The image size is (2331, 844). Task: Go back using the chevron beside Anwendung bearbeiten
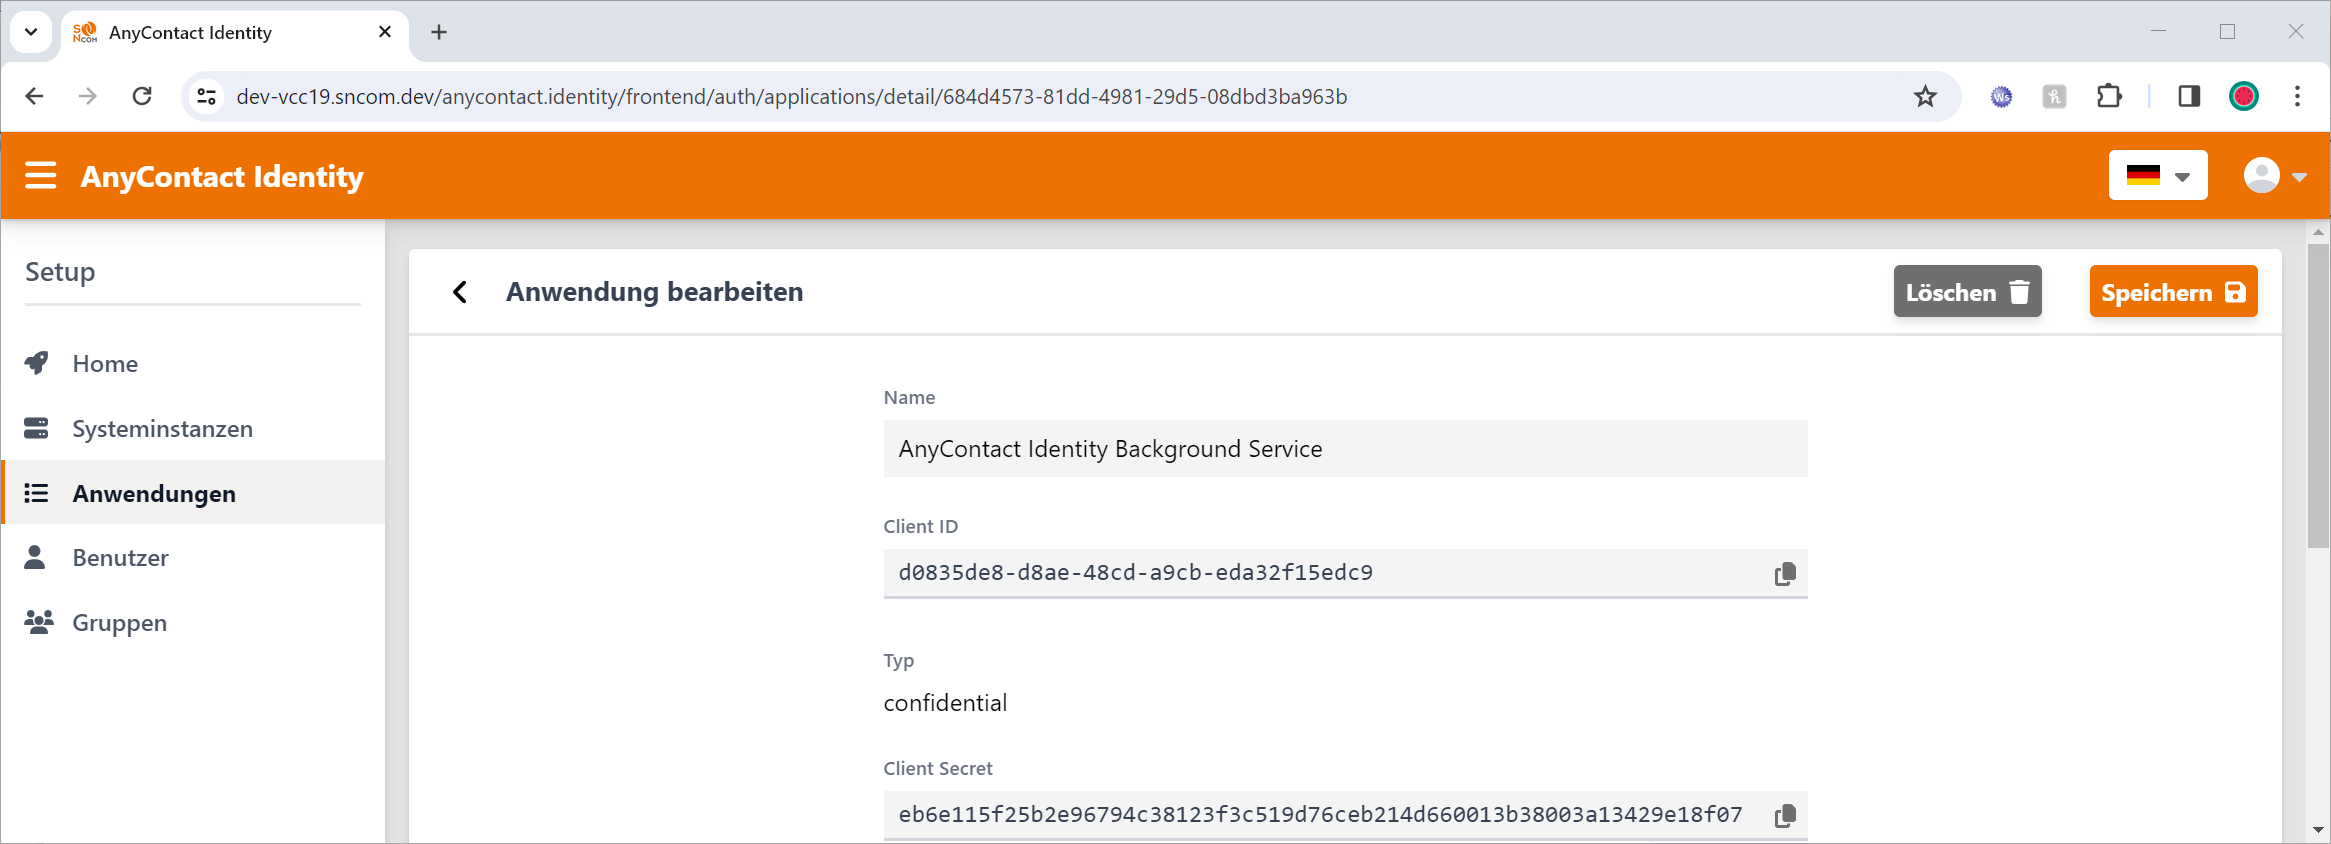click(460, 292)
